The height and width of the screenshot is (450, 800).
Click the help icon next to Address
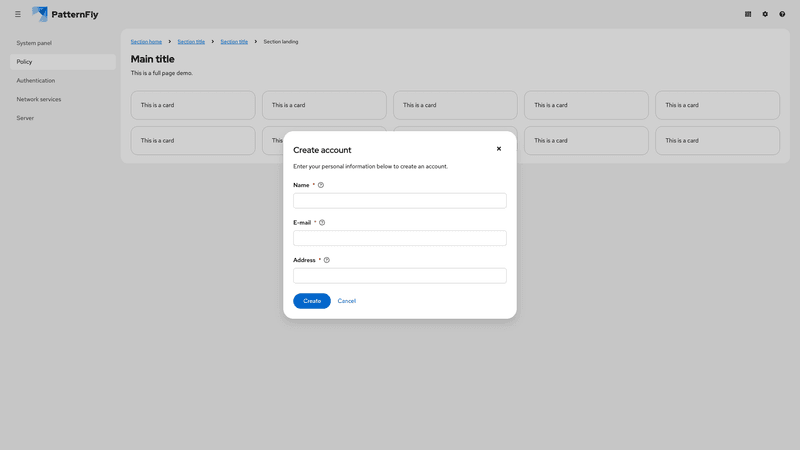(327, 260)
